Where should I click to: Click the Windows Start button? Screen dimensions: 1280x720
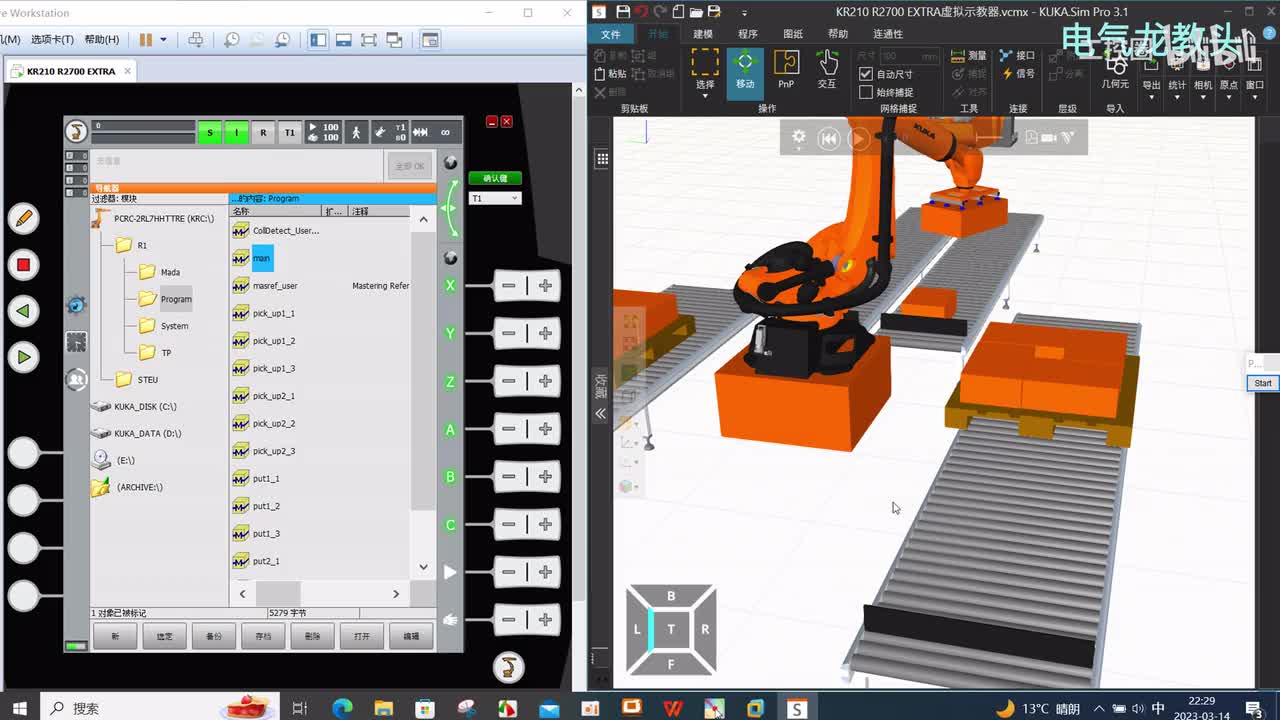[x=19, y=708]
